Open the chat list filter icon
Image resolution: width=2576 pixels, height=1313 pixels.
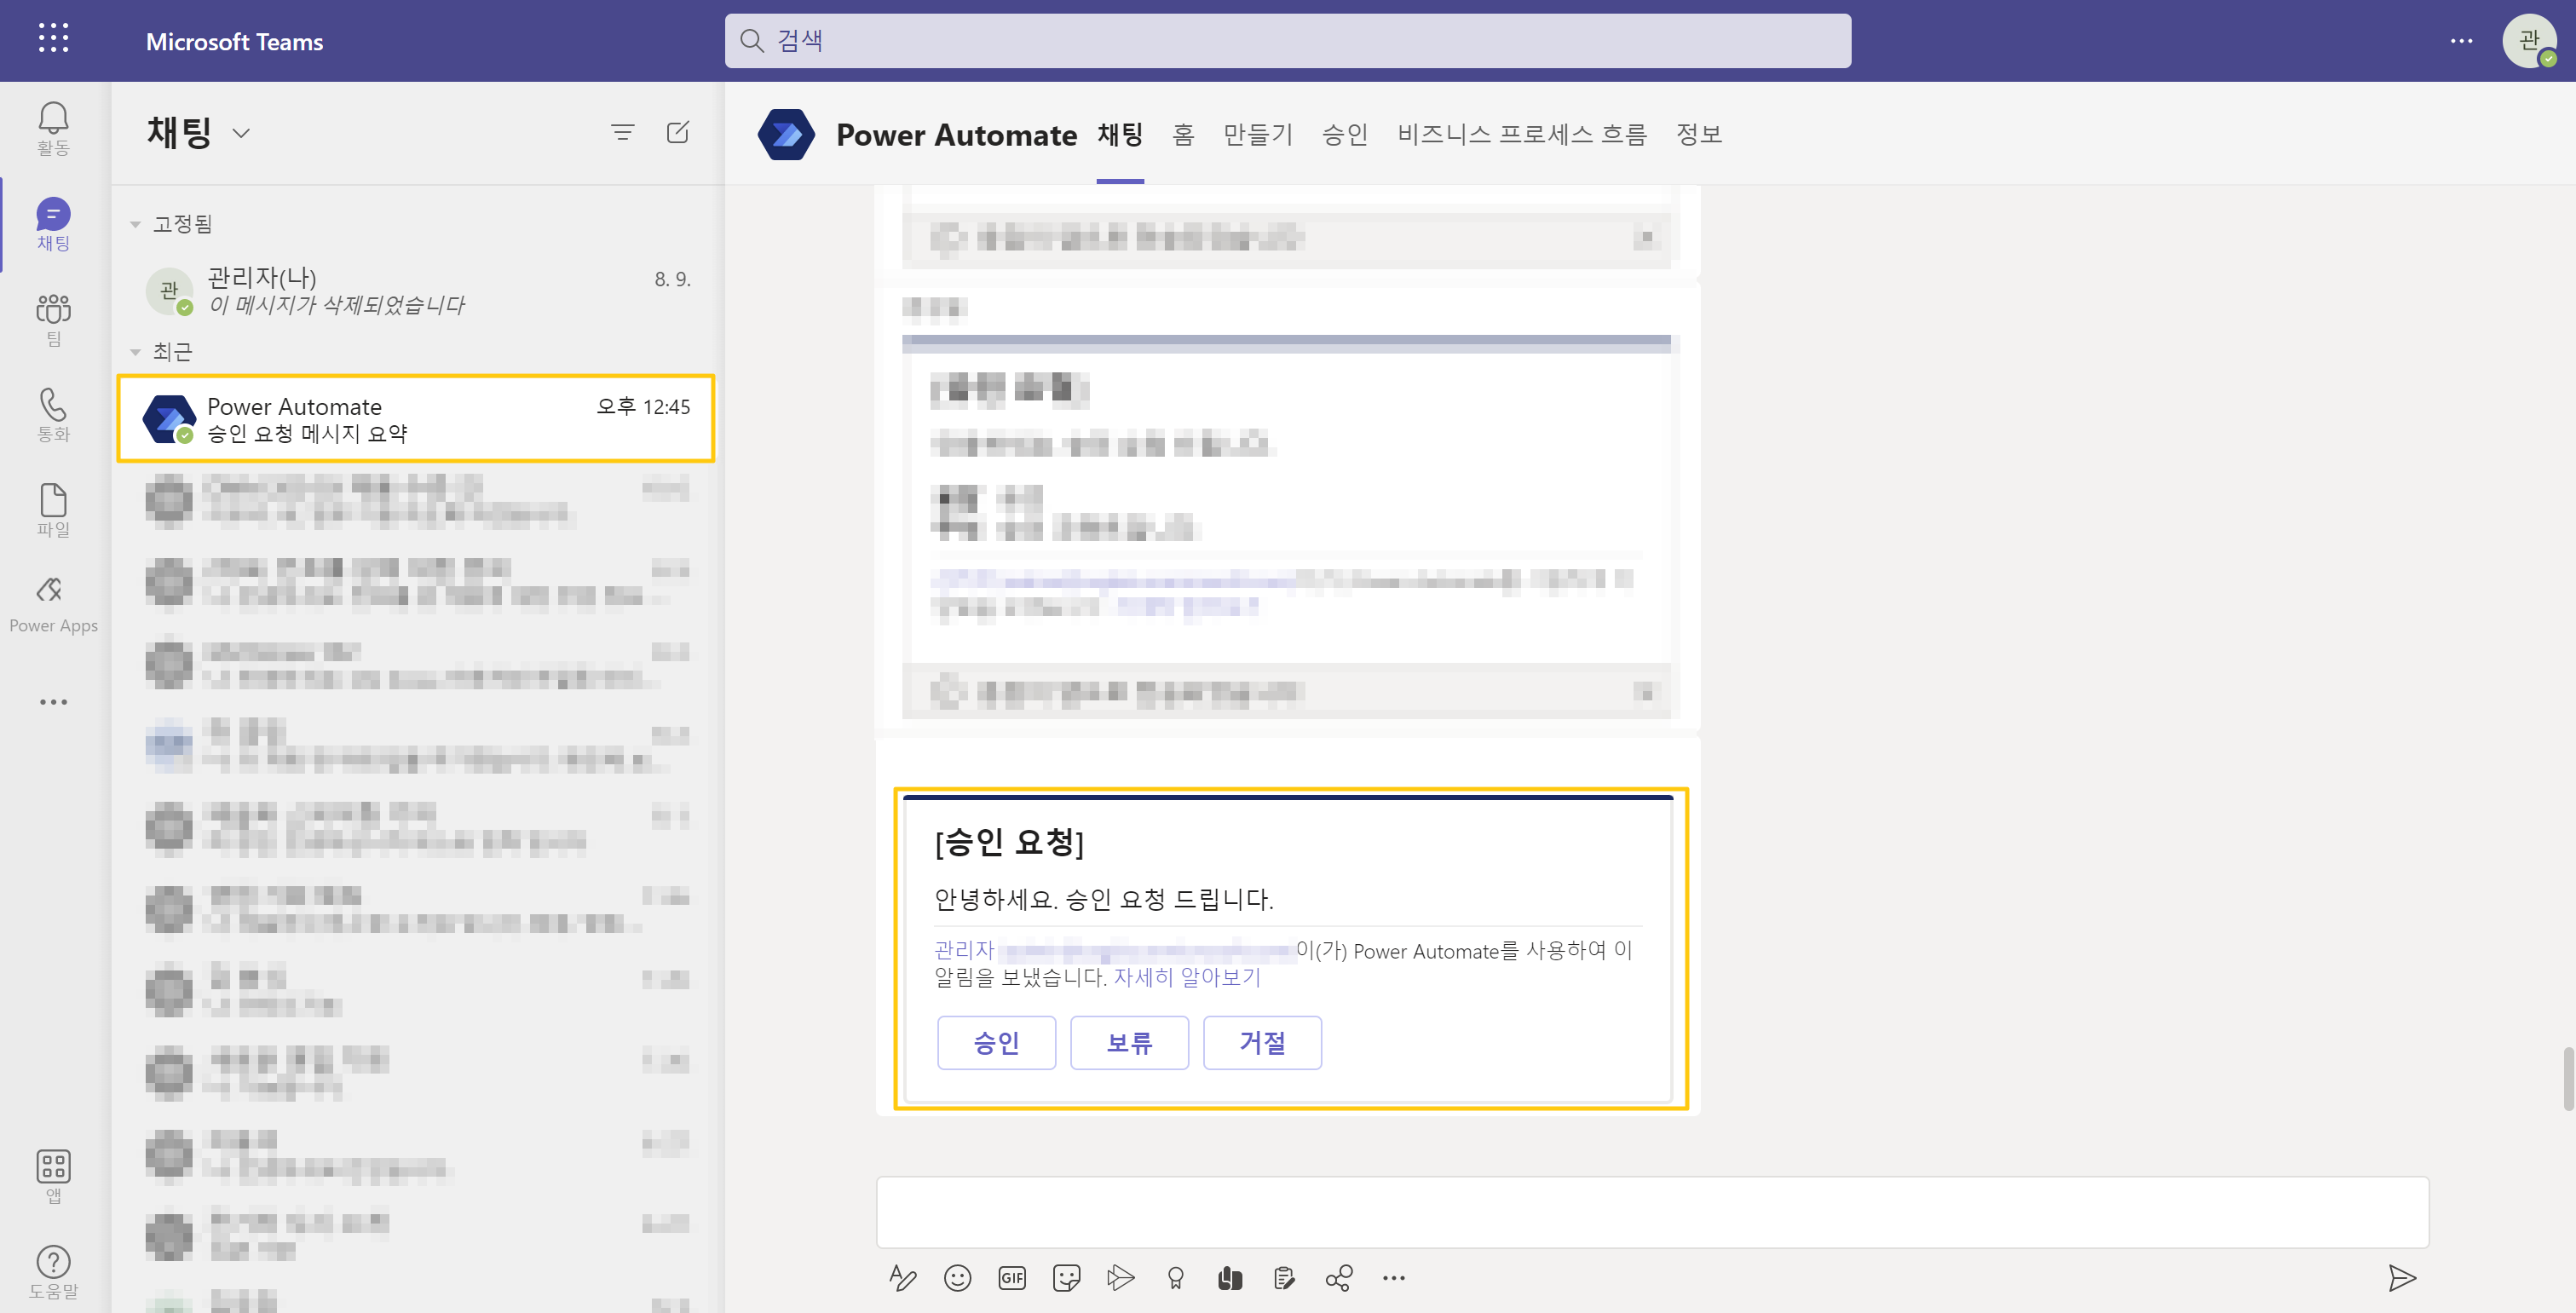[x=622, y=132]
